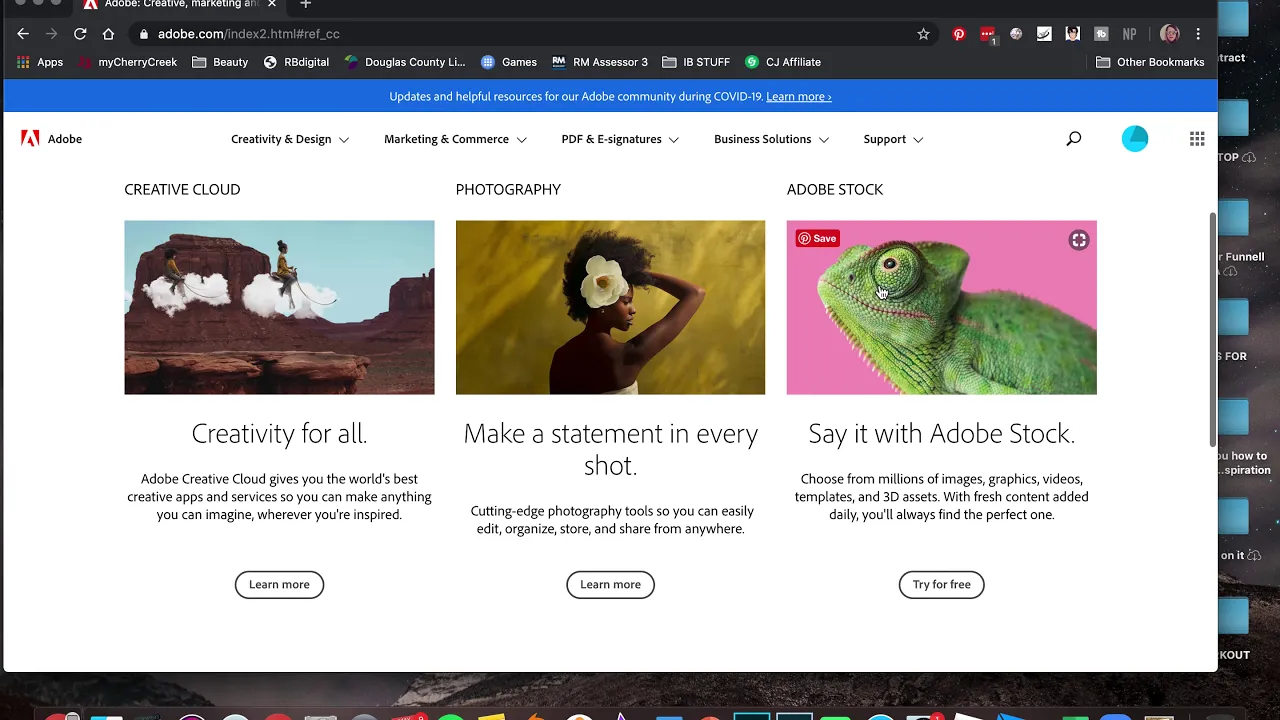Bookmark this page with the star icon
Screen dimensions: 1280x720
click(x=923, y=34)
